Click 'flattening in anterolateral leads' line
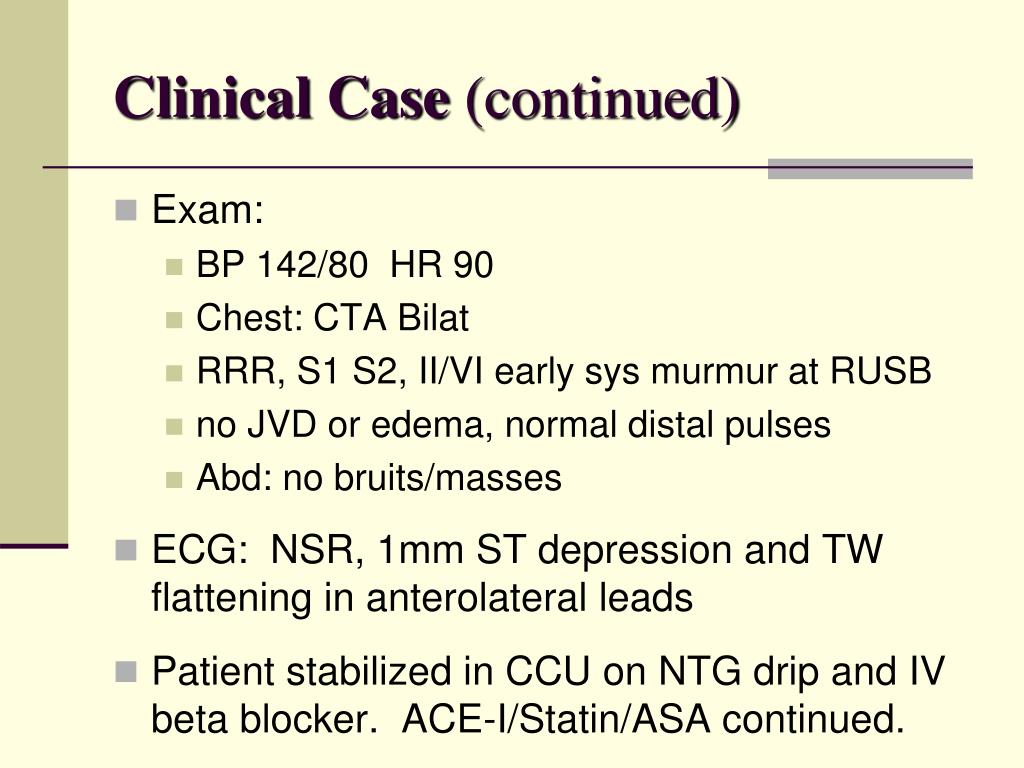This screenshot has width=1024, height=768. pos(422,598)
